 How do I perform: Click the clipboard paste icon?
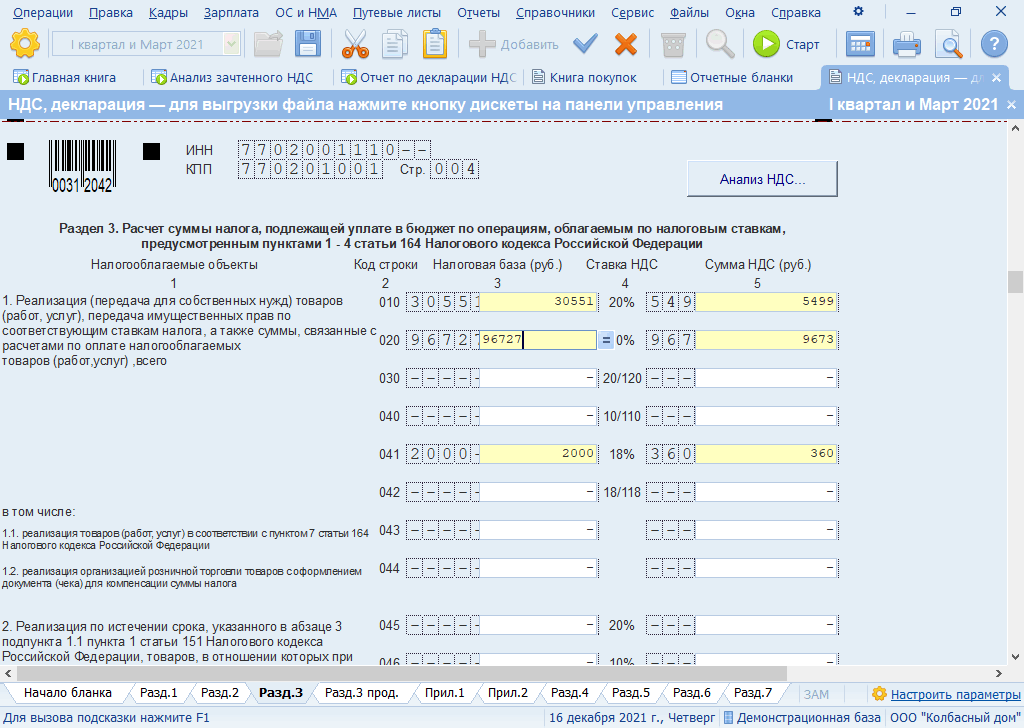click(x=435, y=44)
